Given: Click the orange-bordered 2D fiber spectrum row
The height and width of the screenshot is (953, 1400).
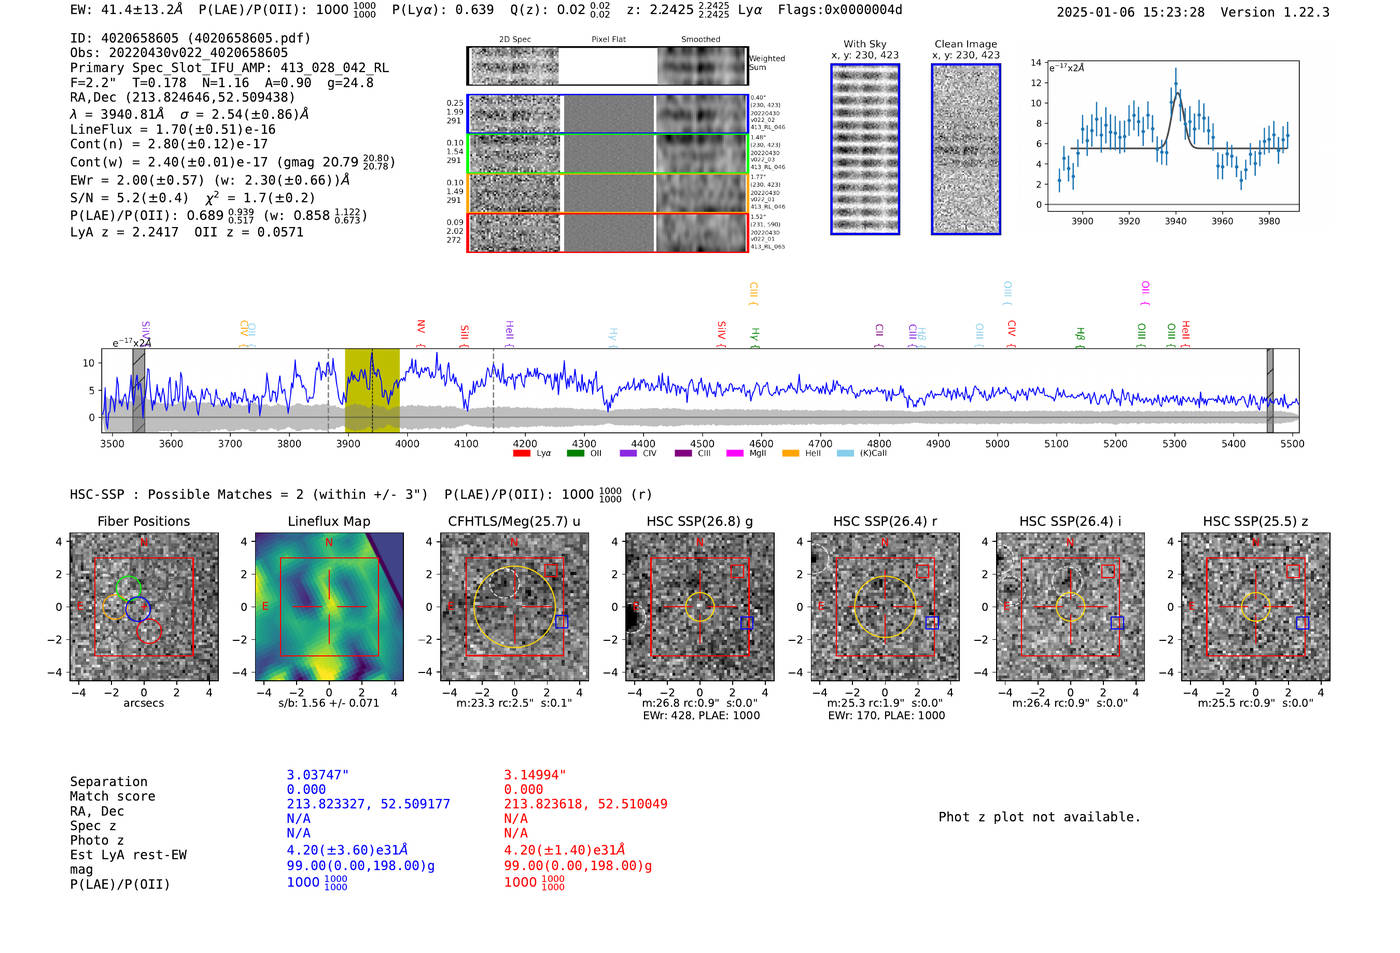Looking at the screenshot, I should 607,193.
